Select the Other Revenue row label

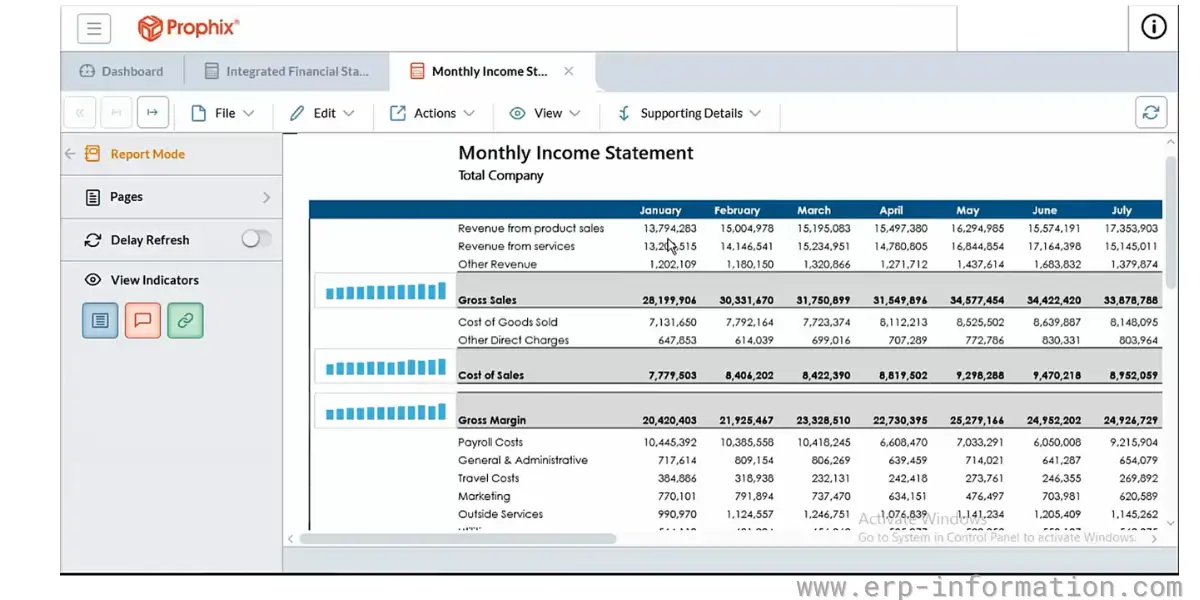(x=497, y=264)
